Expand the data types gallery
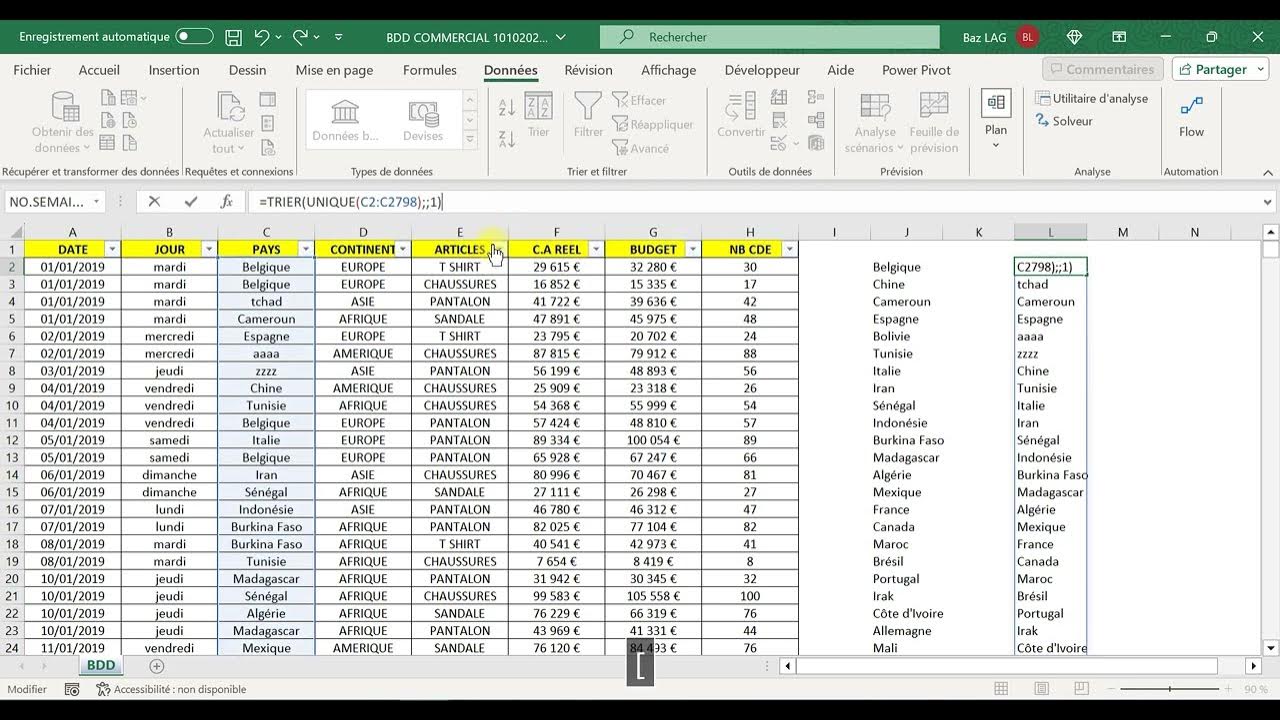 pos(469,139)
